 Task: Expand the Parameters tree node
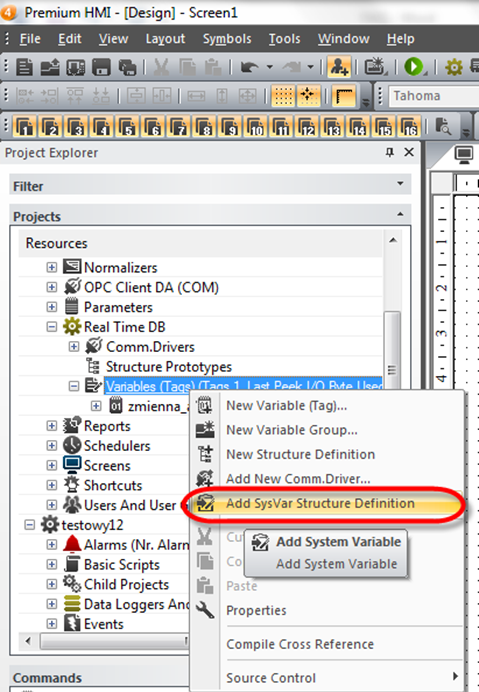(52, 307)
